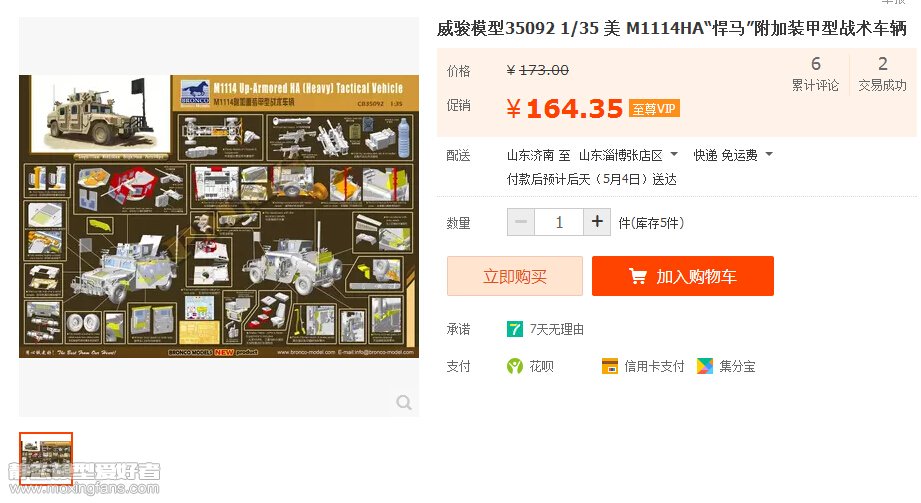Click 加入购物车 add to cart button

[683, 276]
